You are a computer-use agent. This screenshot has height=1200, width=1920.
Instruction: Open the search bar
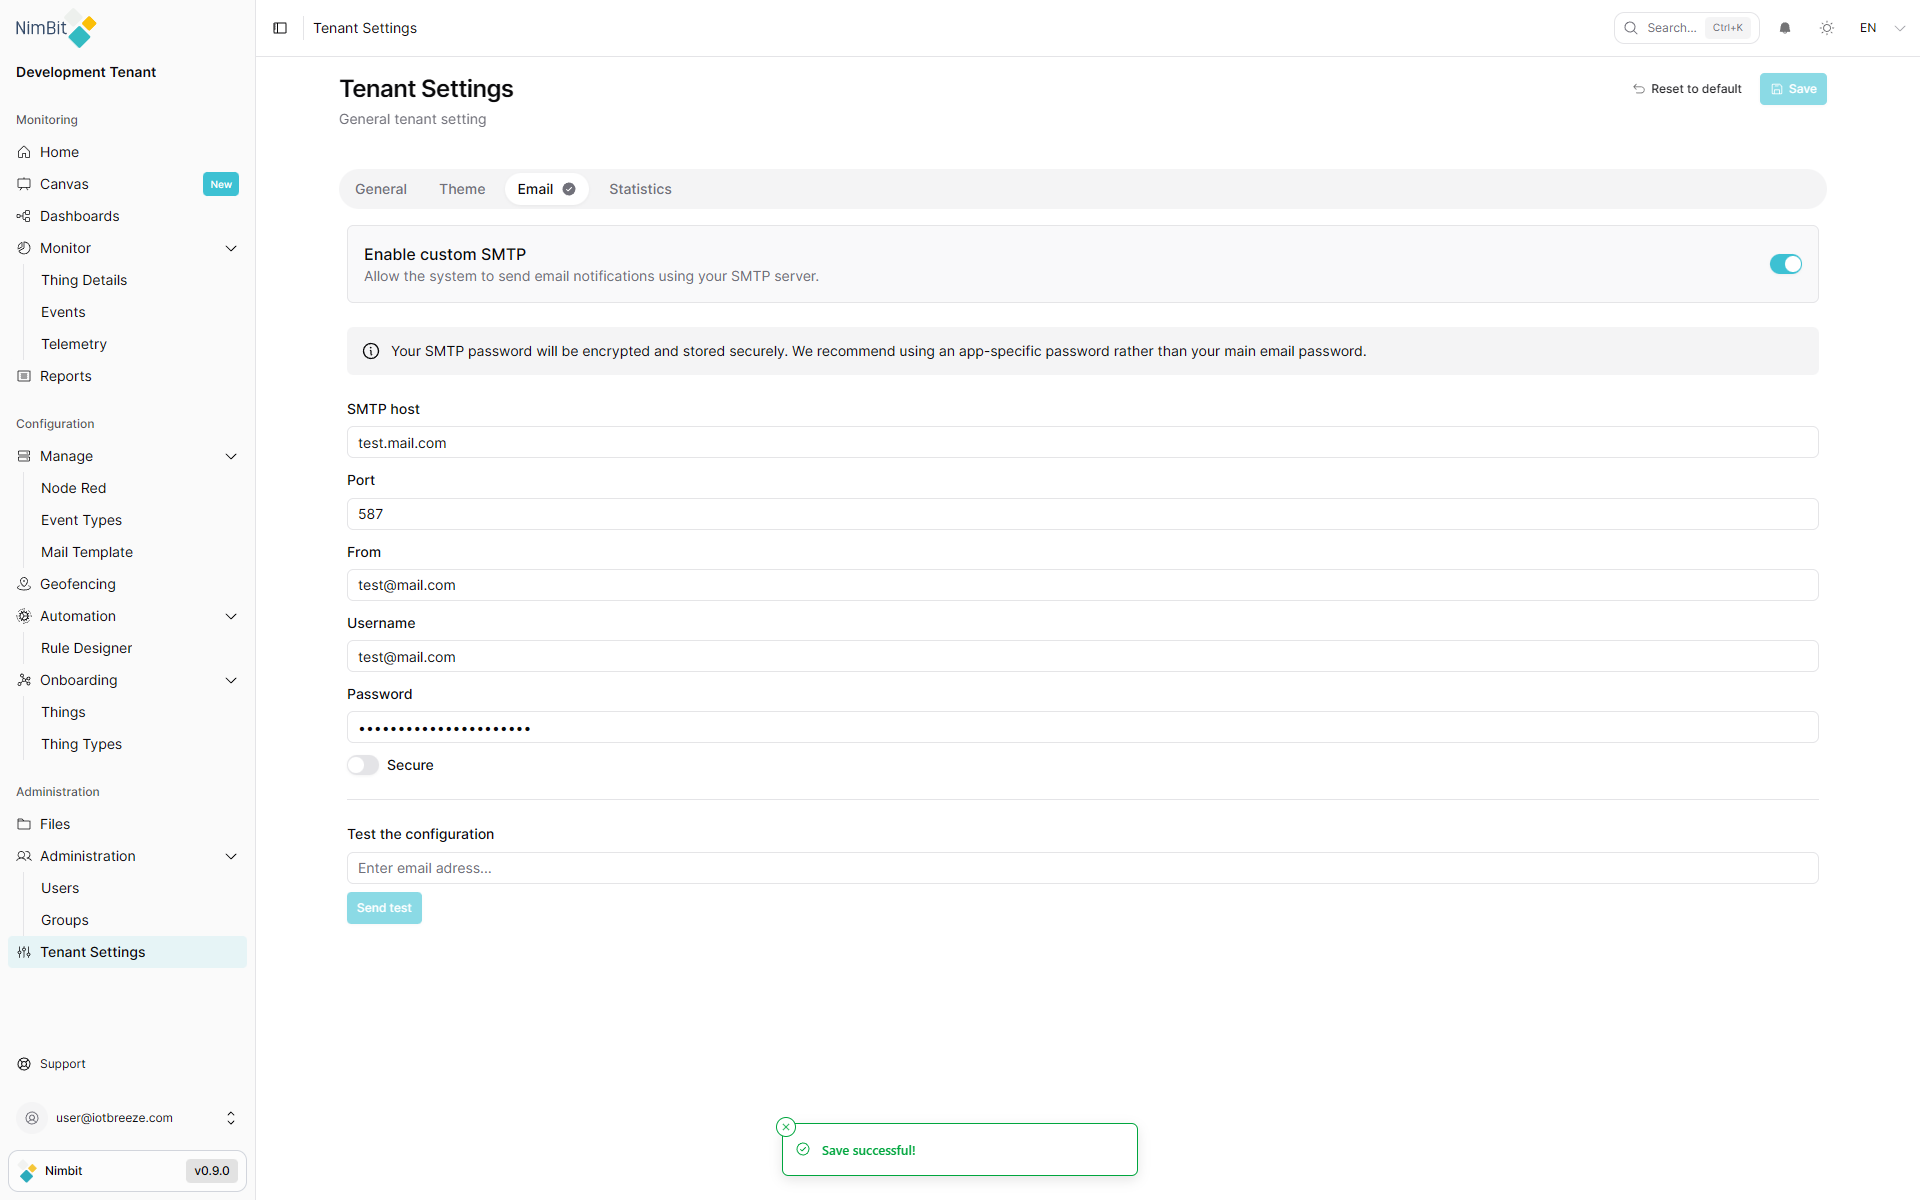tap(1685, 27)
